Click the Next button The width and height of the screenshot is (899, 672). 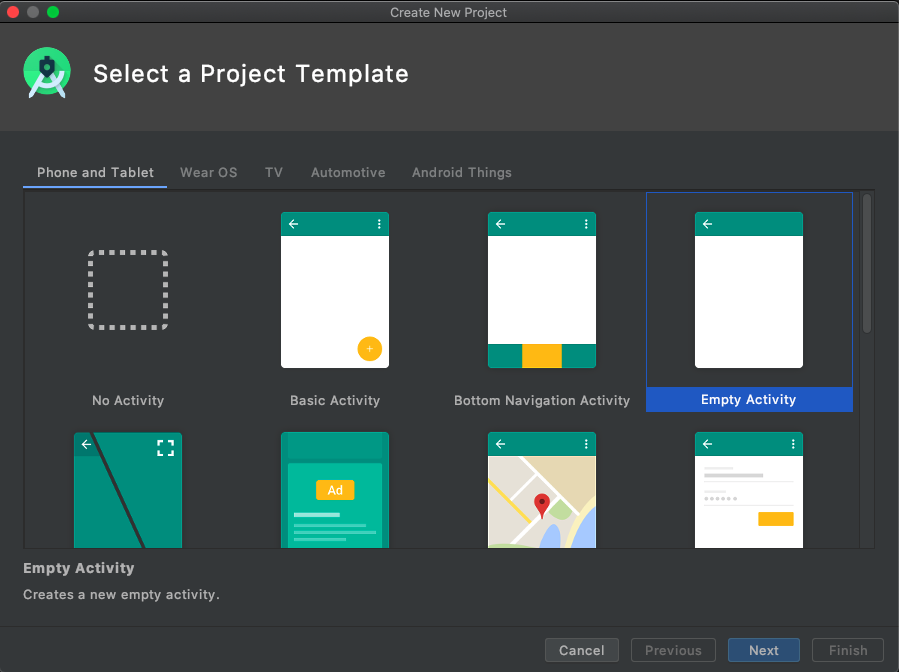pyautogui.click(x=764, y=650)
